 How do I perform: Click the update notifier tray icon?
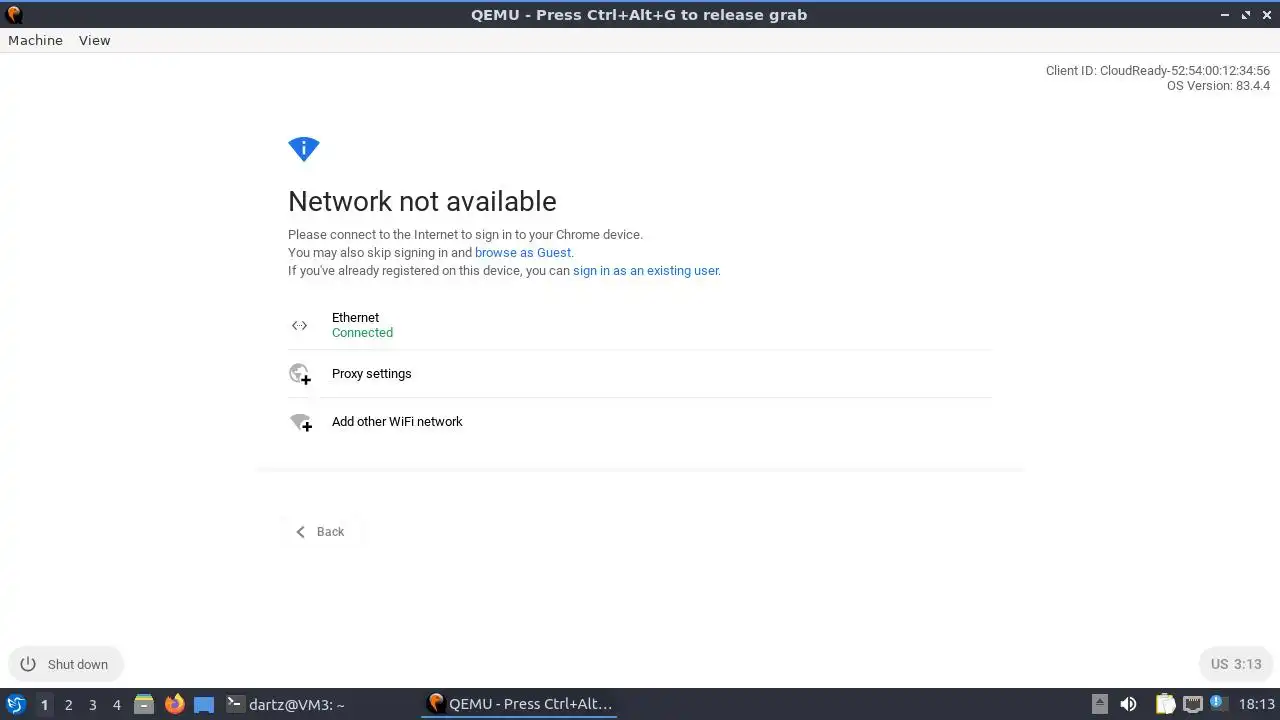(1218, 704)
